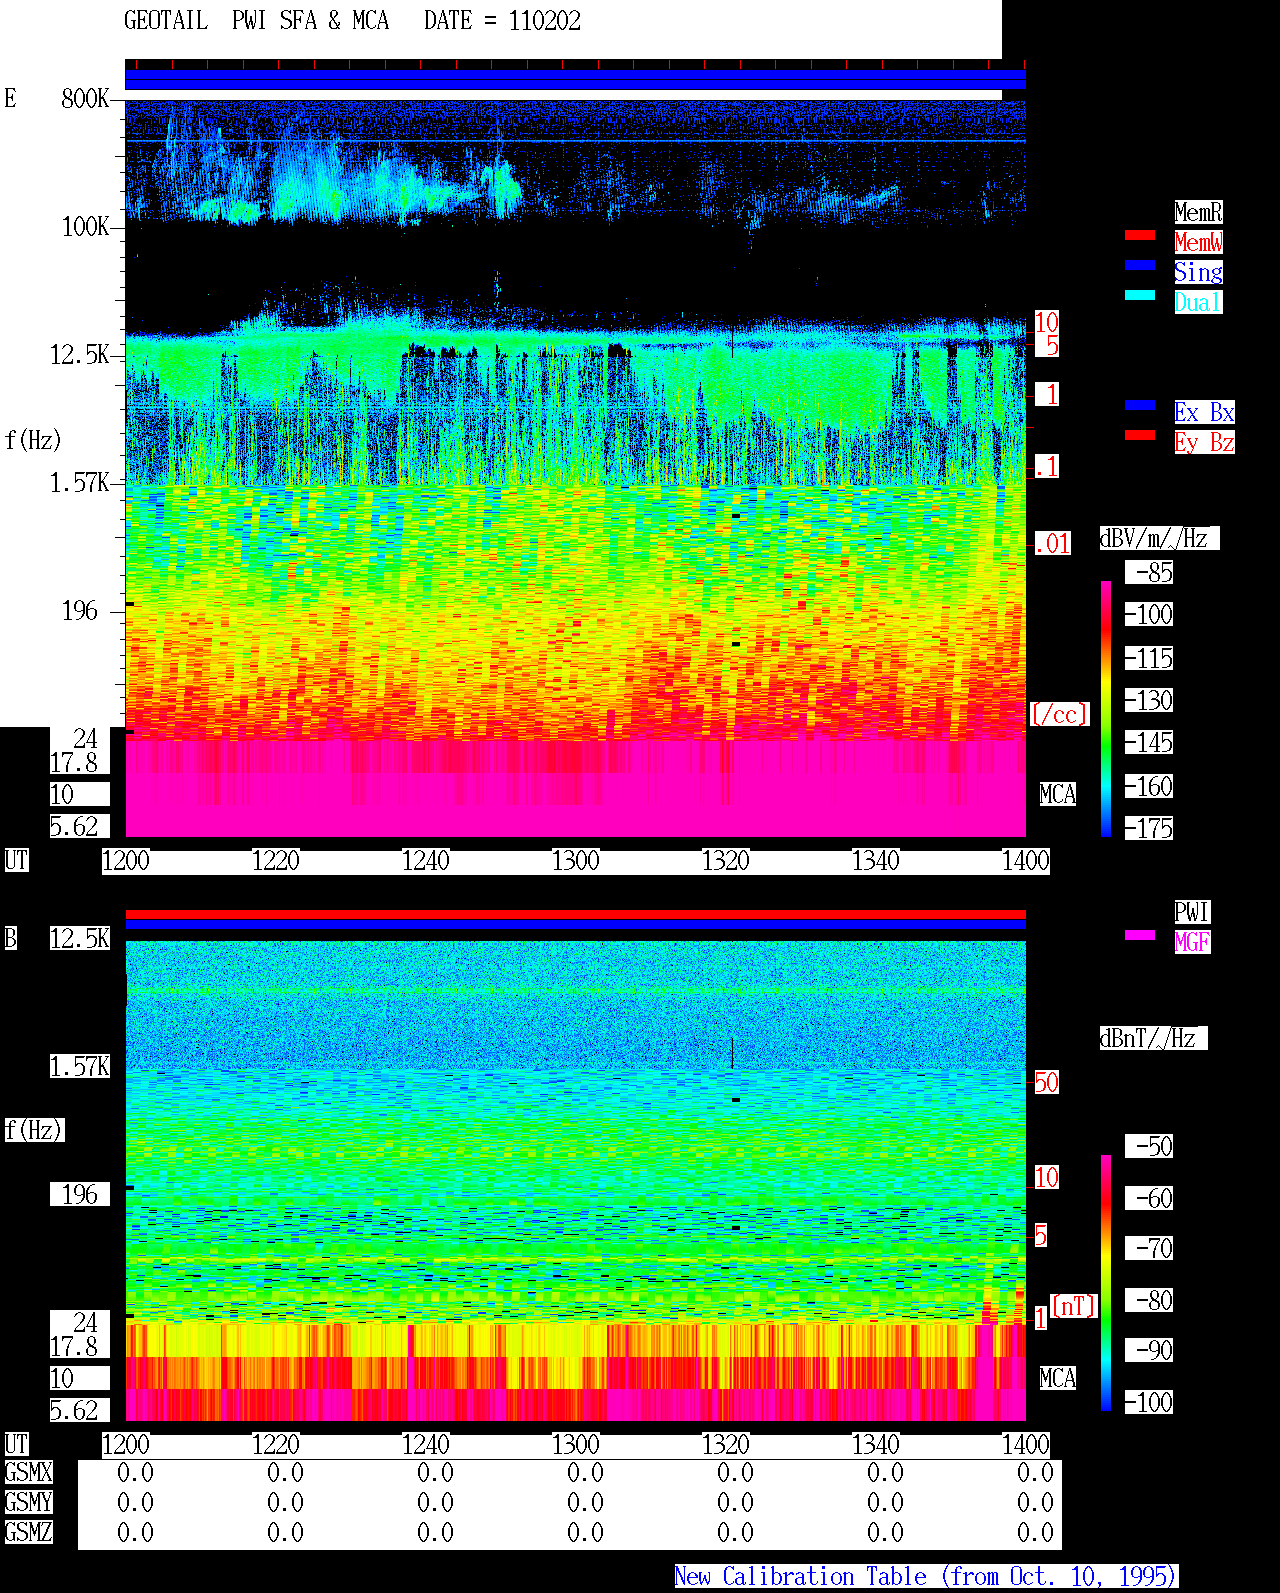Click the blue swatch beside Ex Bx
The height and width of the screenshot is (1593, 1280).
coord(1140,405)
